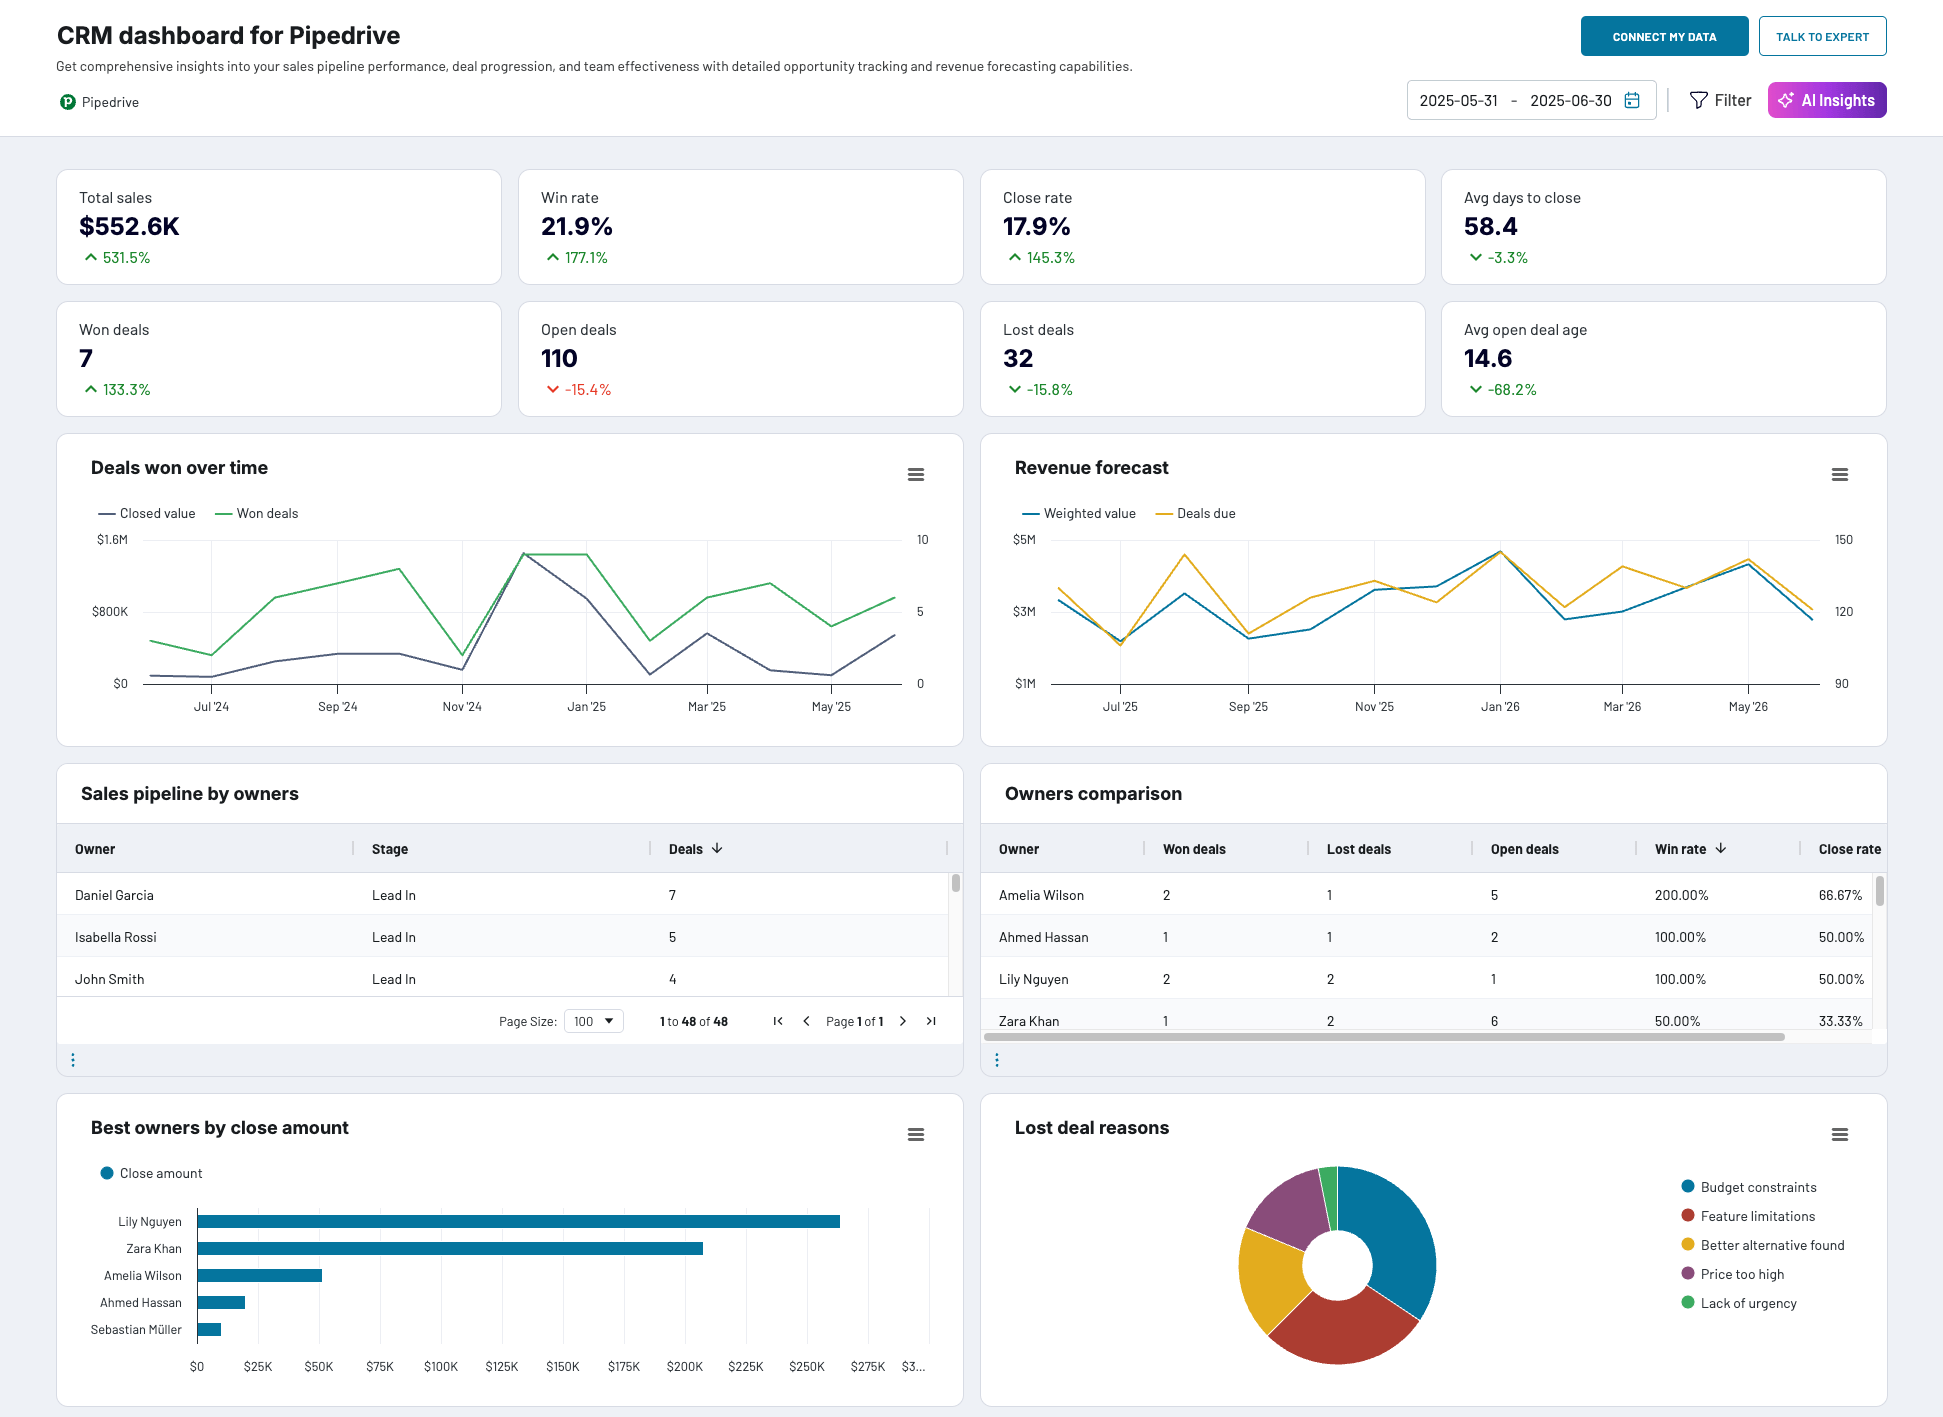
Task: Open the Revenue forecast chart menu
Action: coord(1840,474)
